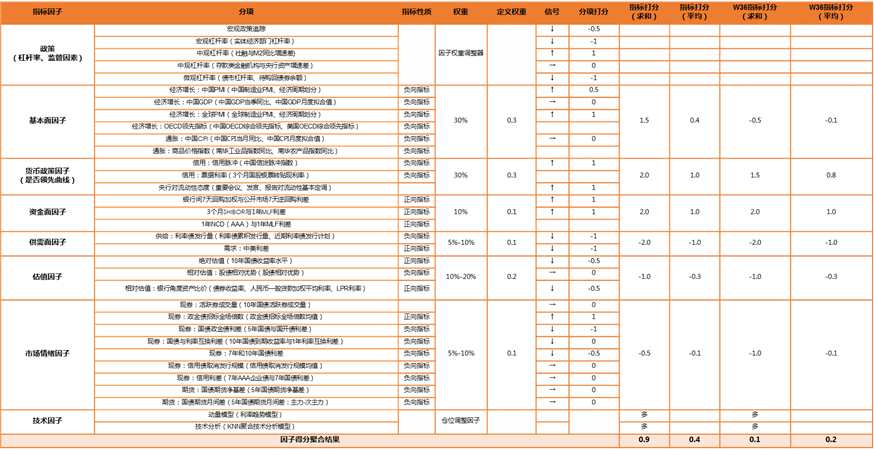Click the 动量模型（利率趋势模型）row

[x=246, y=416]
